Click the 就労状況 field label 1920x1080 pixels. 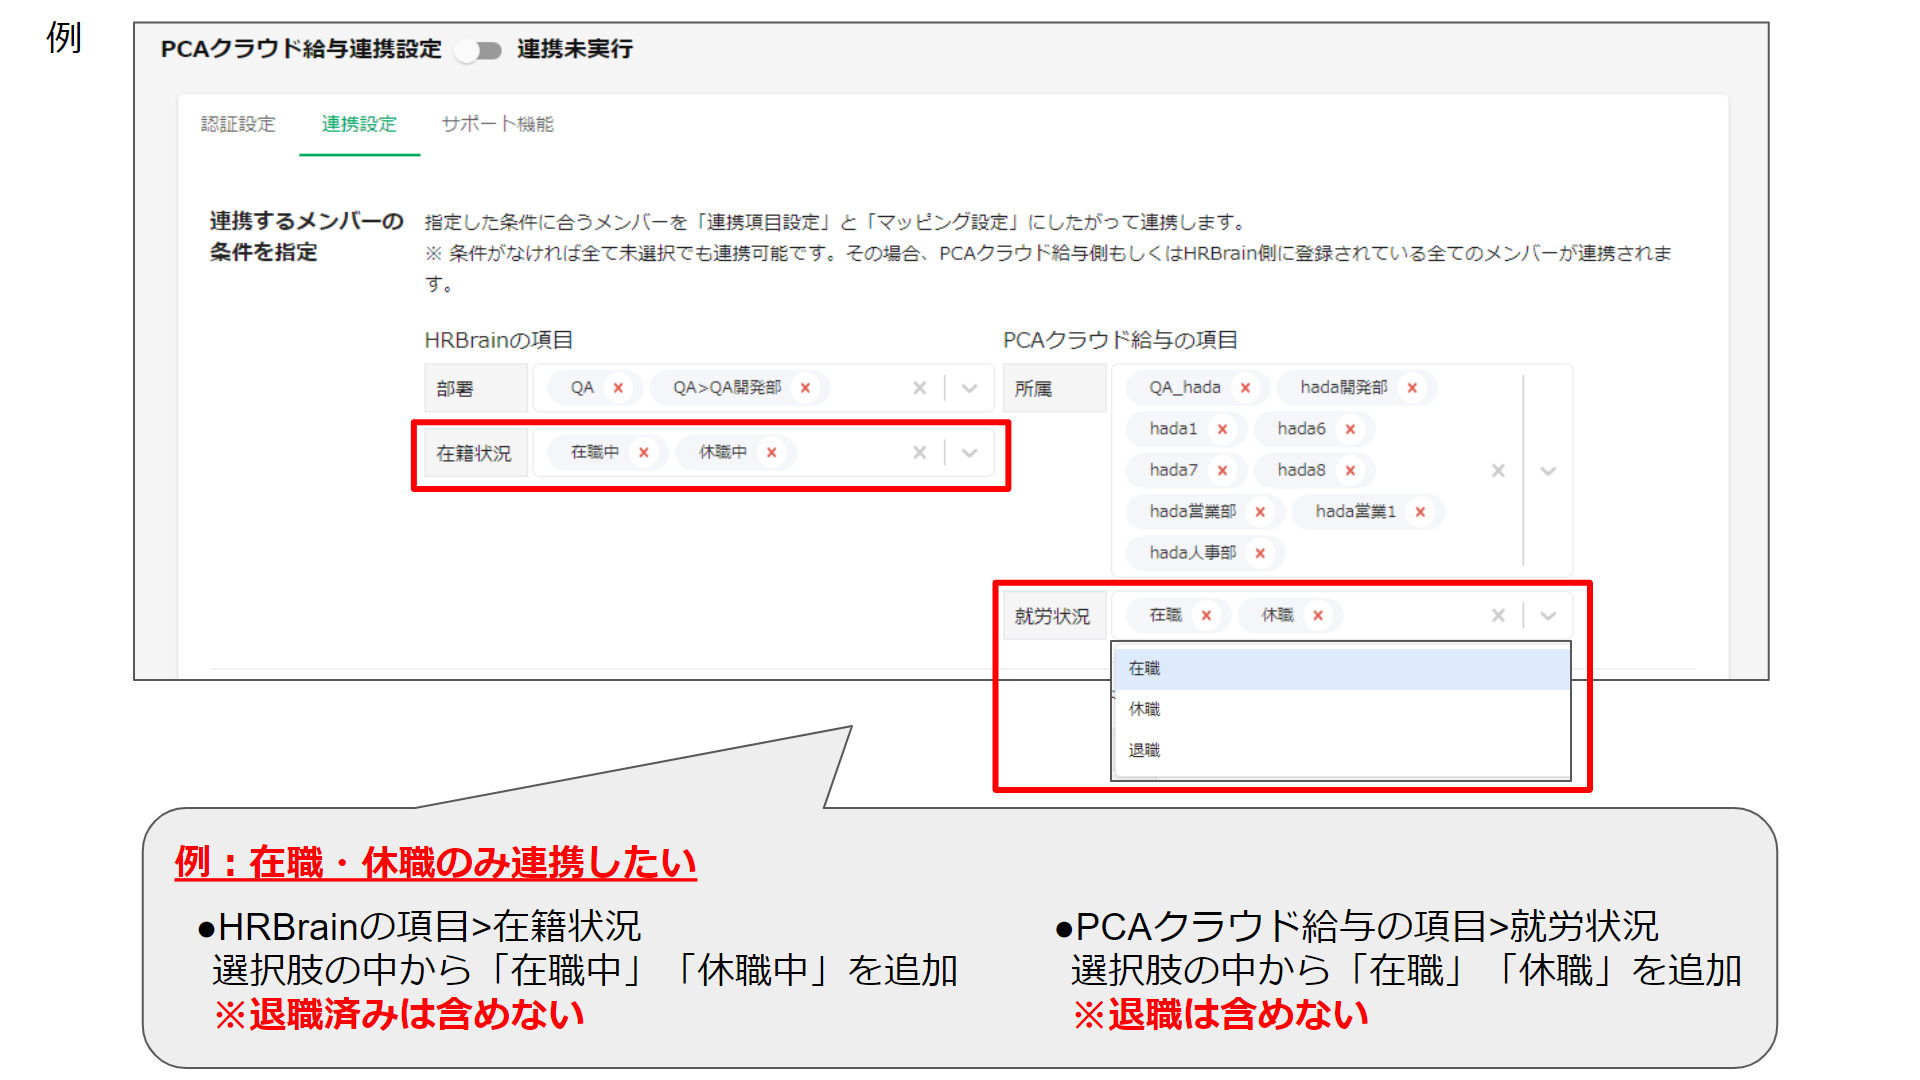click(x=1054, y=616)
